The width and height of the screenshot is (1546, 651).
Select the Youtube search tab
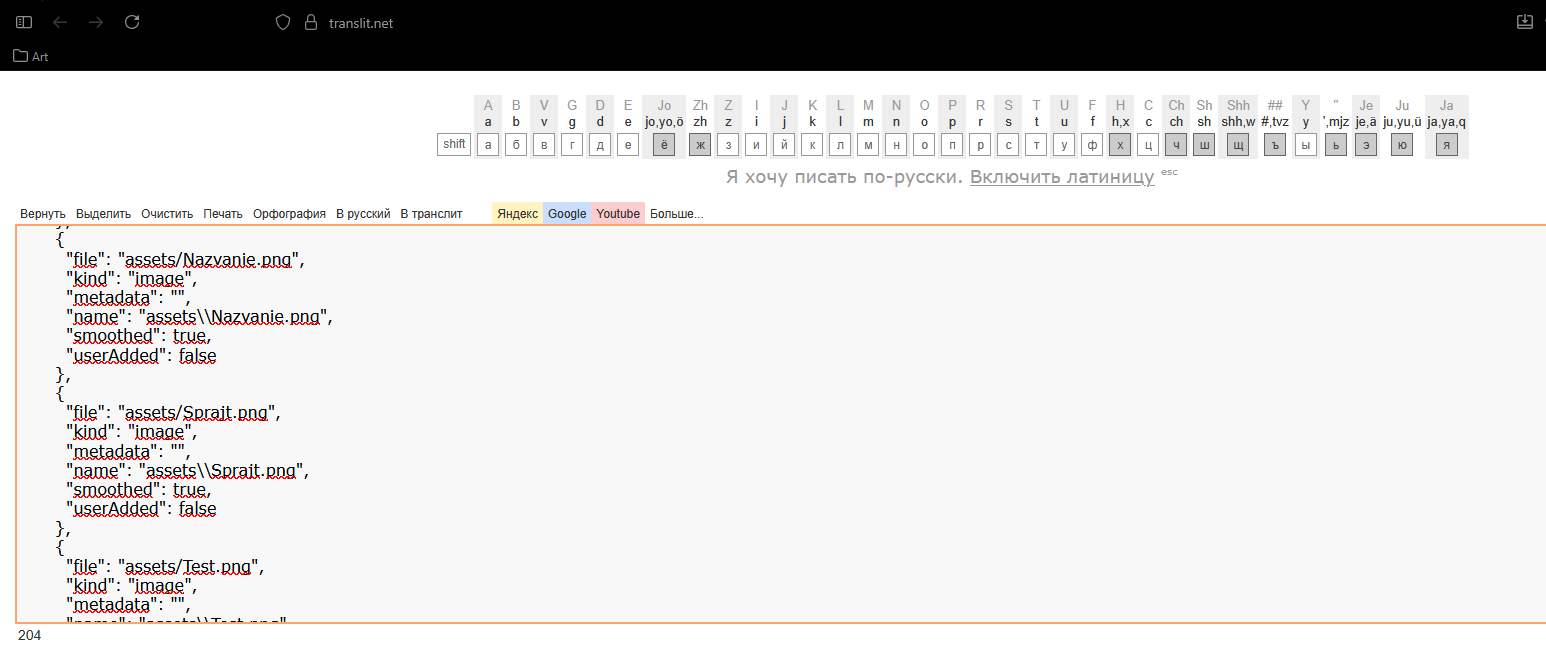618,213
